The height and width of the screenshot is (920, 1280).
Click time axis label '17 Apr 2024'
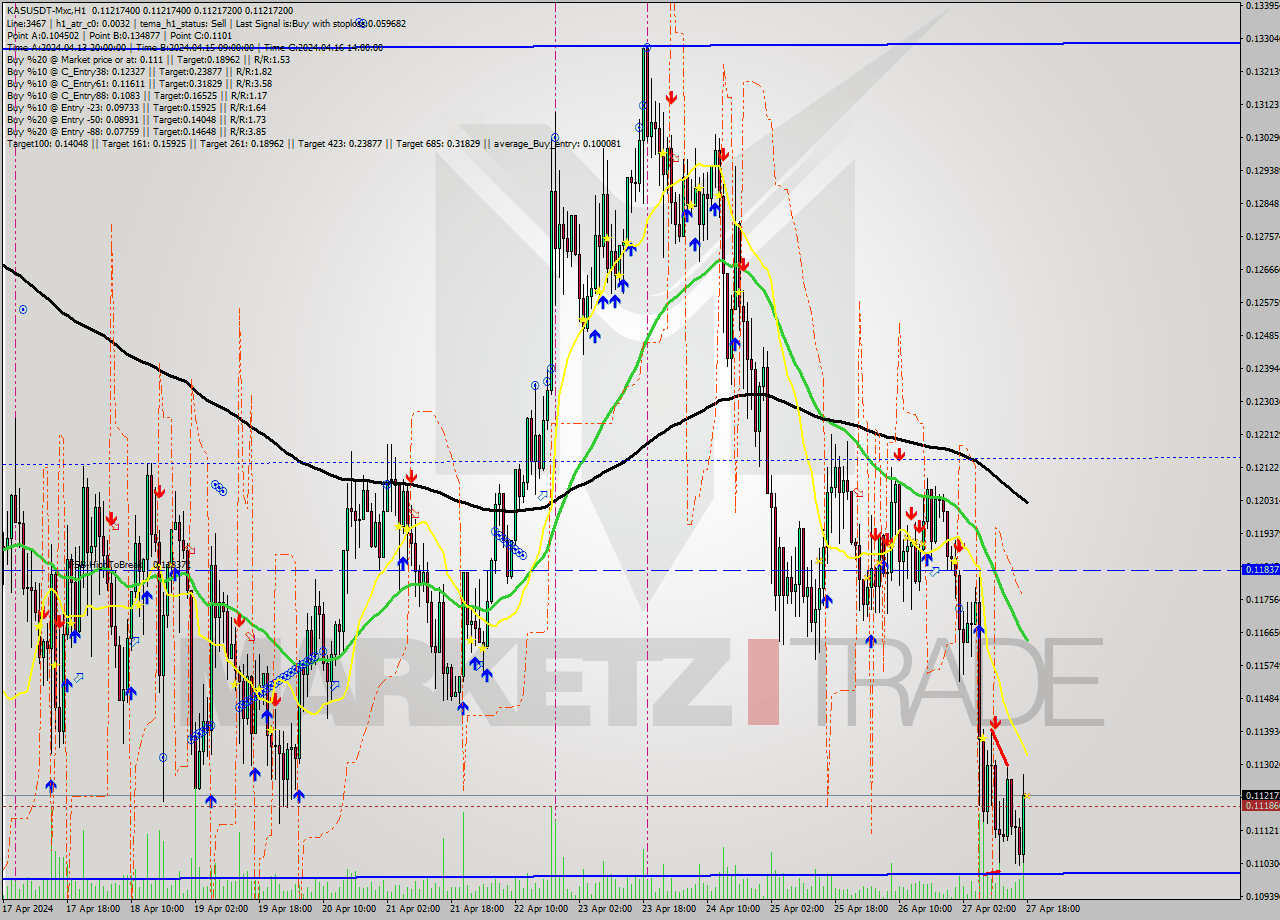point(27,909)
